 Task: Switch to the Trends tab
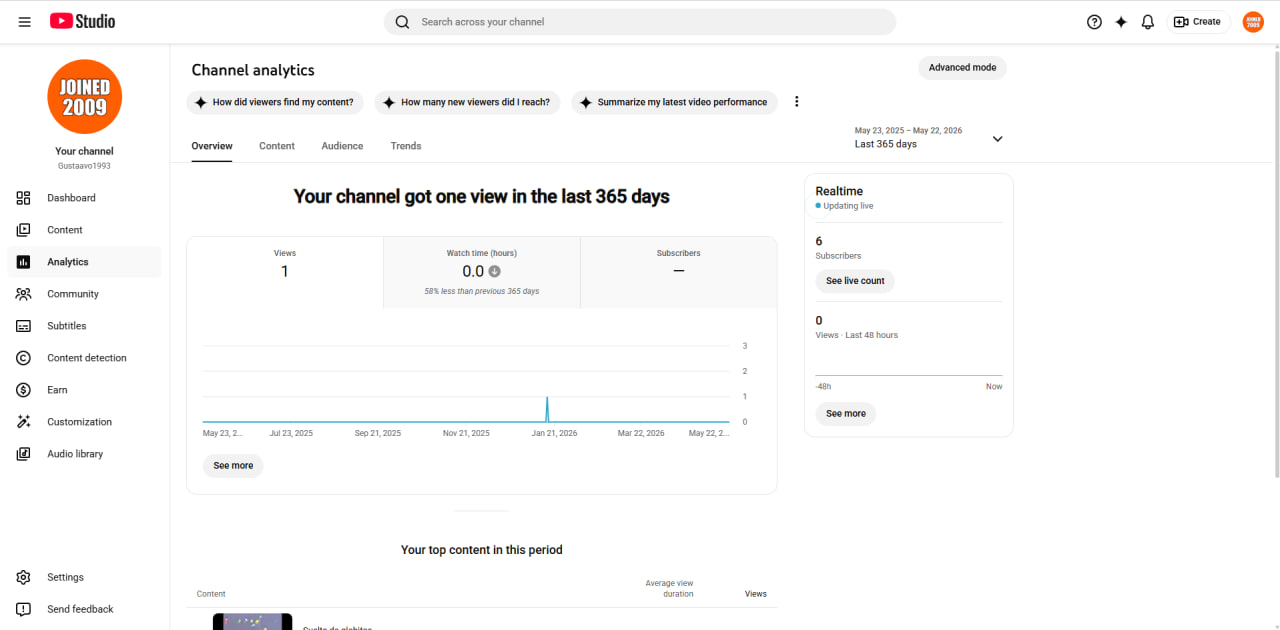coord(406,146)
